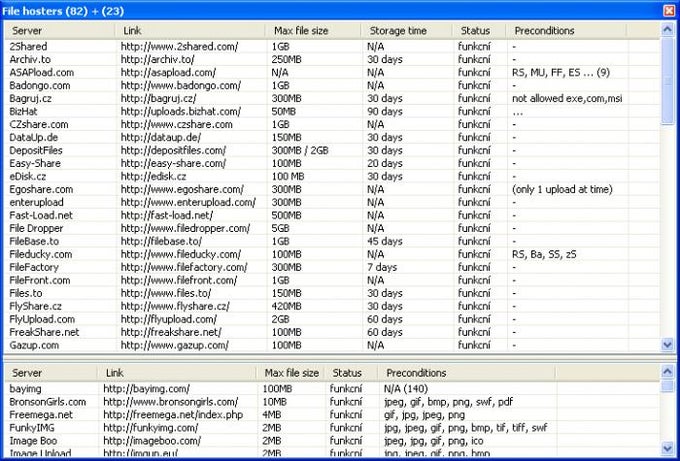Select the enterupload row
The width and height of the screenshot is (680, 461).
click(332, 203)
